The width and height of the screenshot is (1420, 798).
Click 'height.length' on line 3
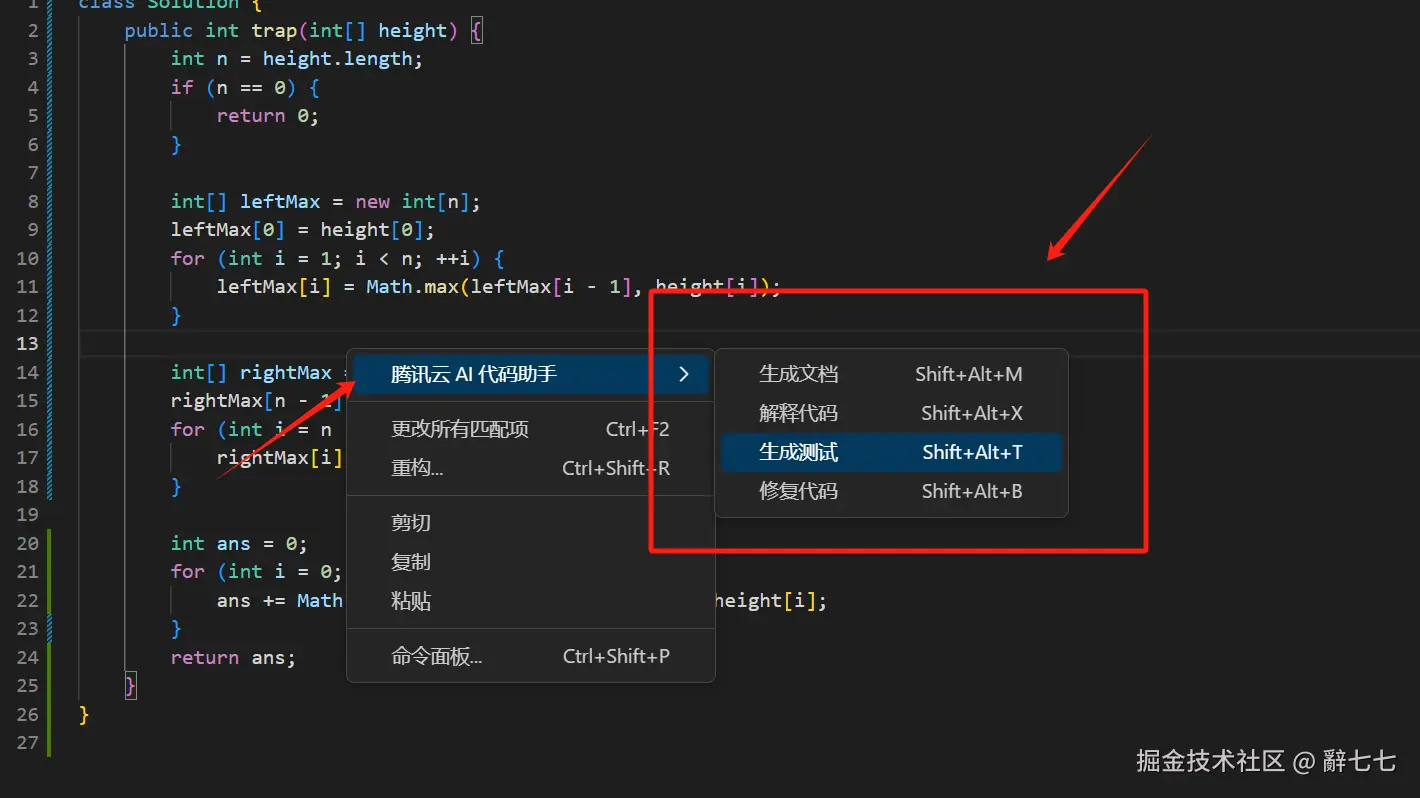coord(337,59)
